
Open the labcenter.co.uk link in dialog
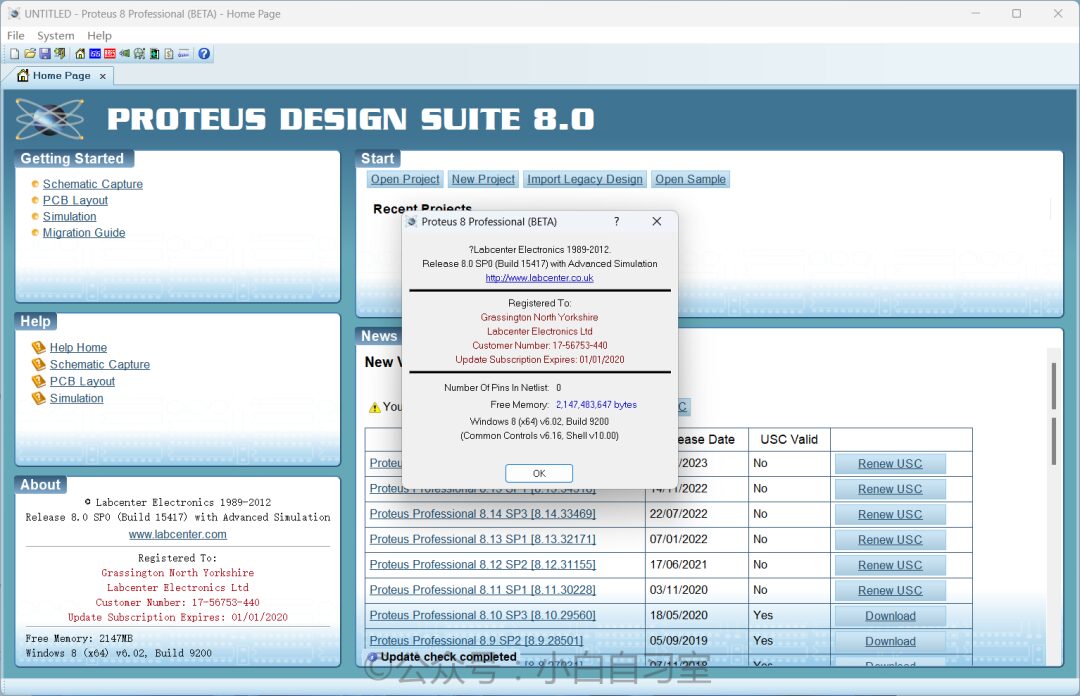tap(539, 278)
